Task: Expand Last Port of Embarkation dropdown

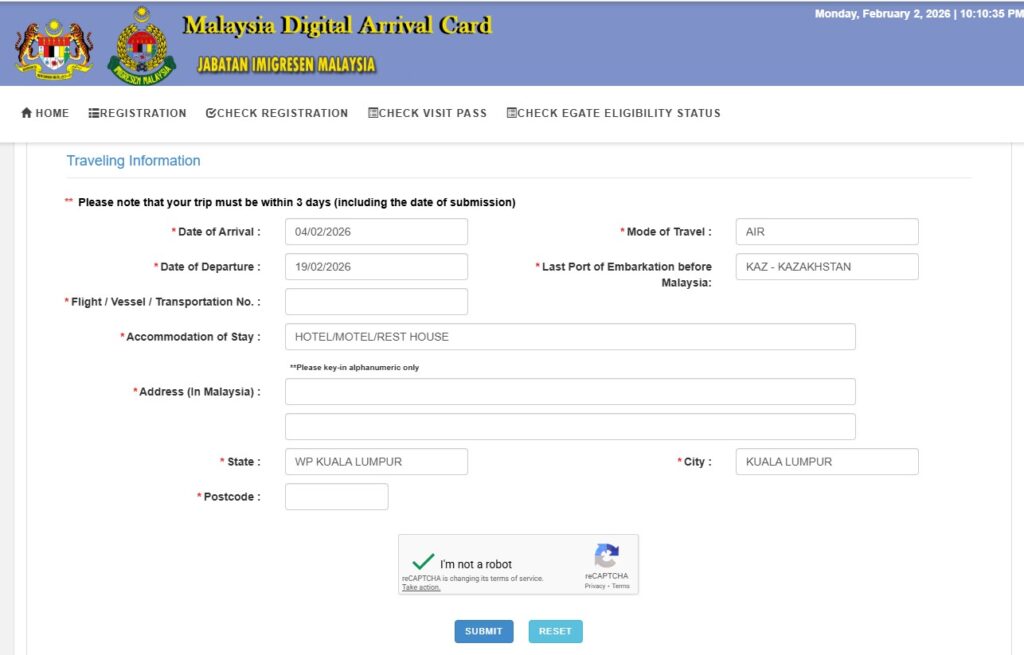Action: 826,267
